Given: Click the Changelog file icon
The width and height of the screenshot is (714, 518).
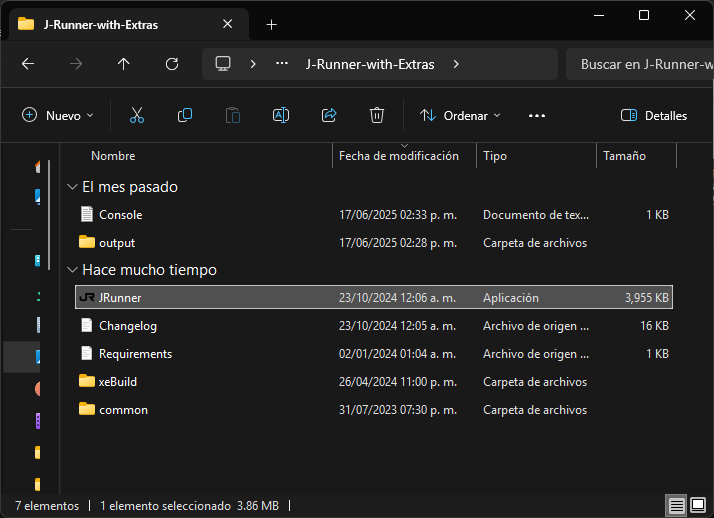Looking at the screenshot, I should [87, 325].
